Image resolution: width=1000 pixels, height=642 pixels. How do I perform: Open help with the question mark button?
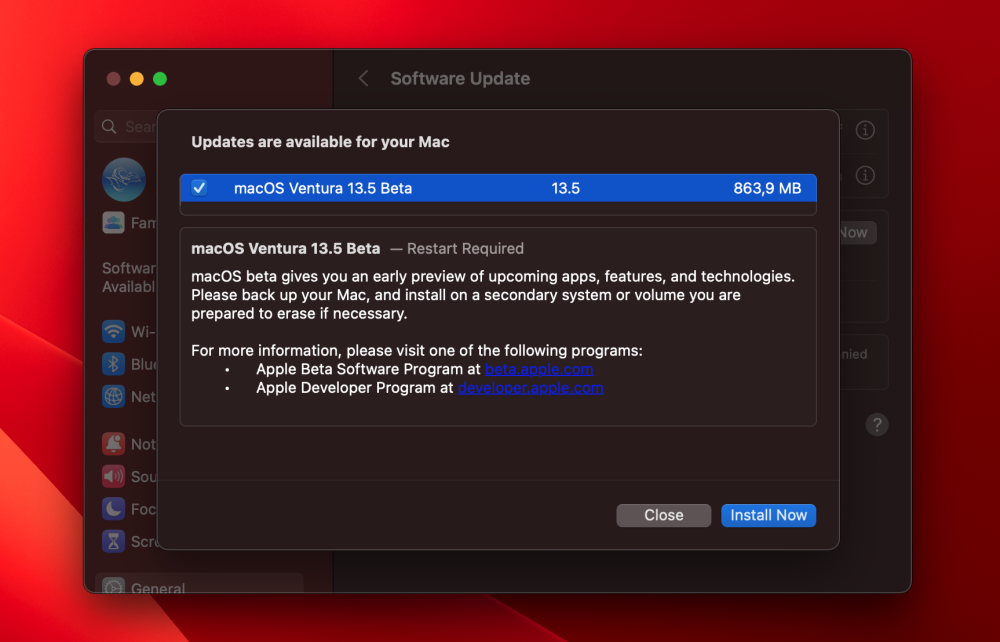[877, 425]
